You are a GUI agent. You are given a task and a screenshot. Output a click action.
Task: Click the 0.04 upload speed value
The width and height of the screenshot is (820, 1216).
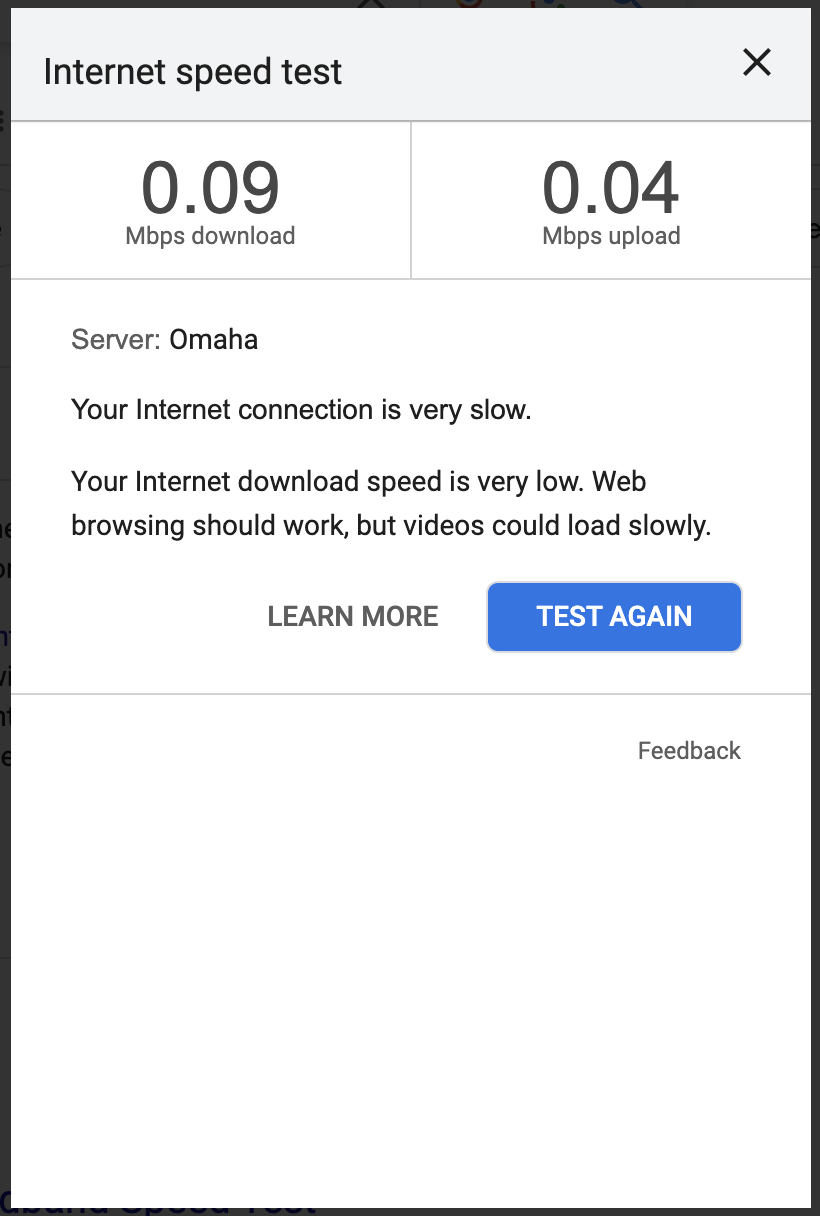[611, 188]
